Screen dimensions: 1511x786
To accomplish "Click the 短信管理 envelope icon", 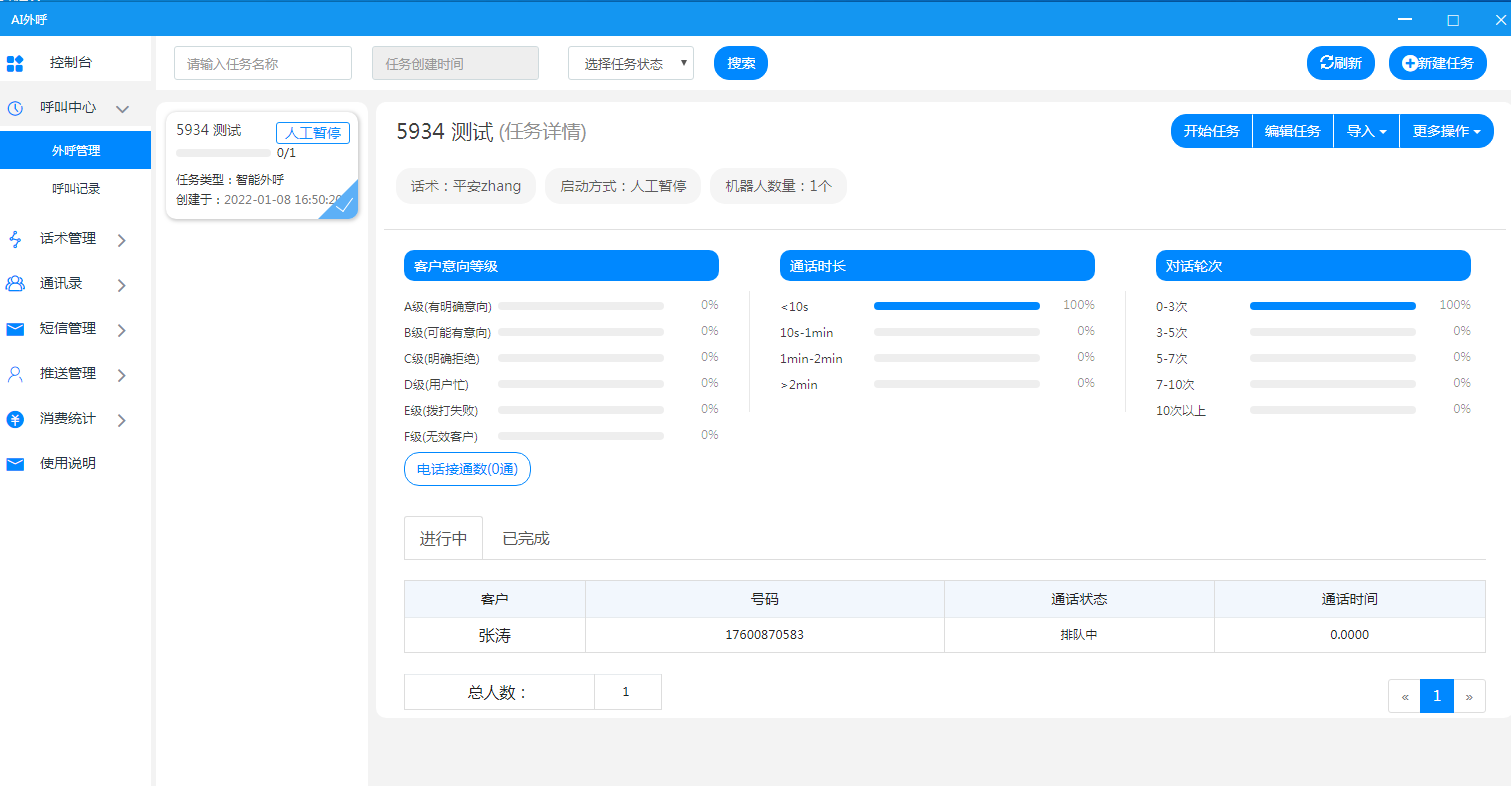I will click(15, 329).
